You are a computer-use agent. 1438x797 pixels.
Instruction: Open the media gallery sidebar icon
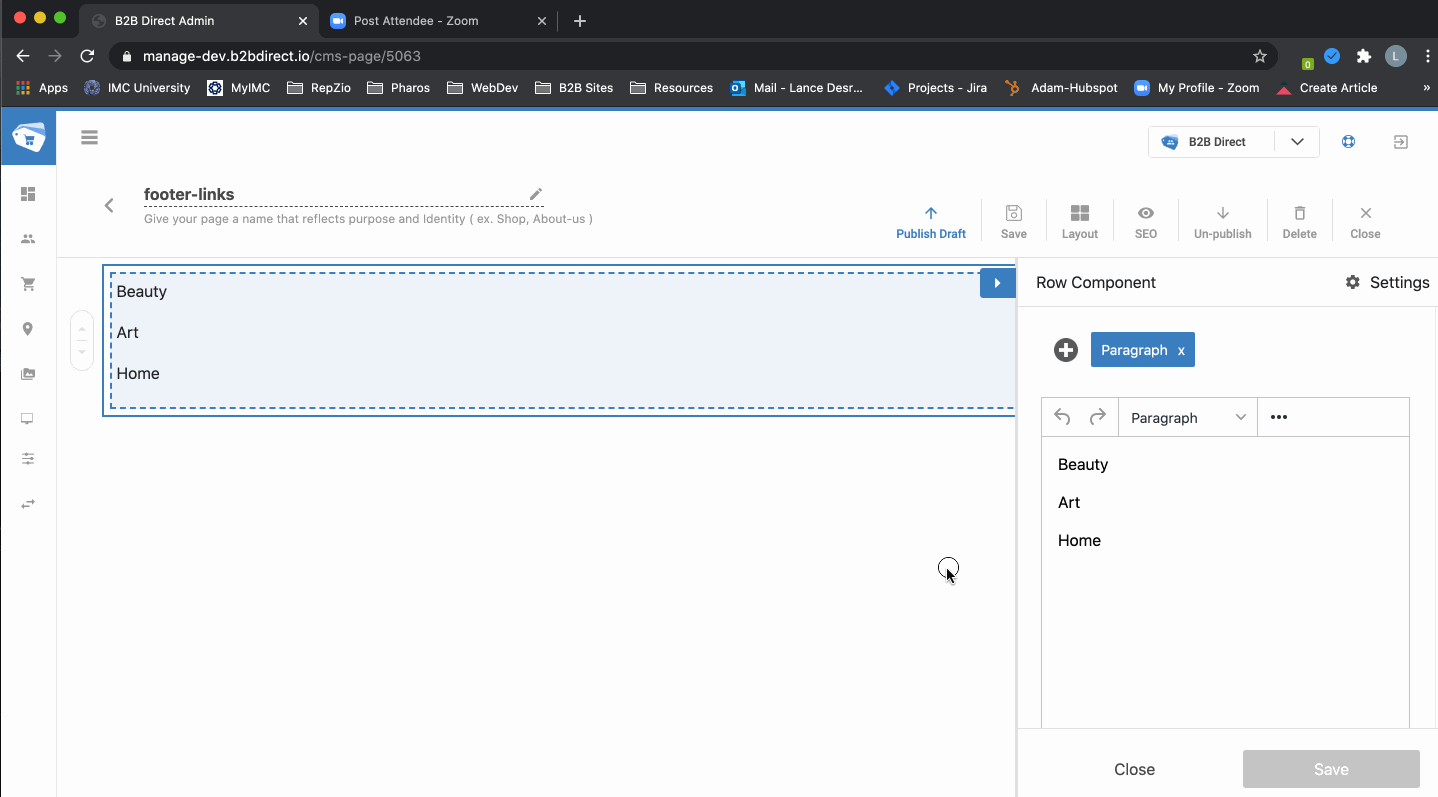tap(28, 374)
